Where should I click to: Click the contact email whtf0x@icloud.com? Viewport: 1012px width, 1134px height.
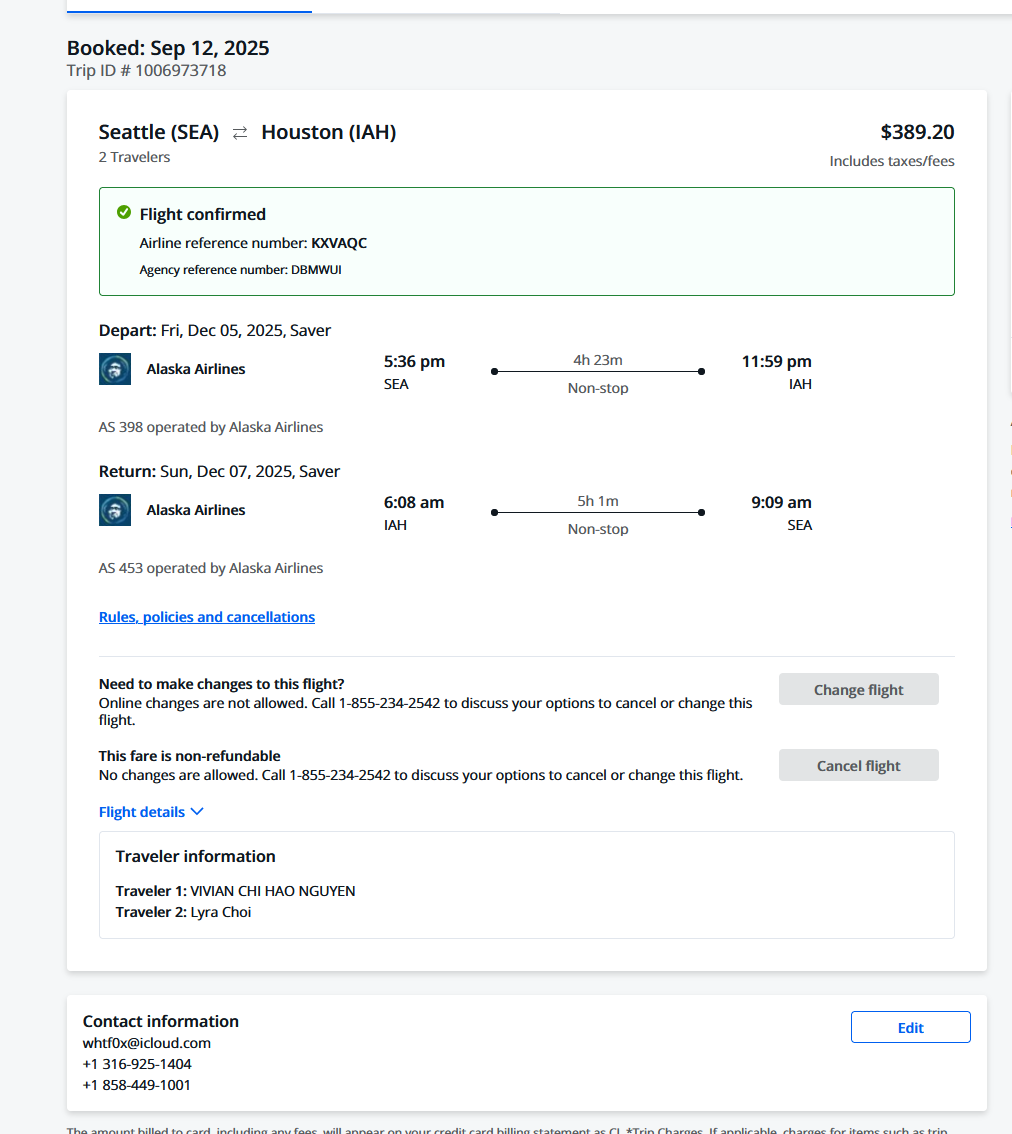(147, 1043)
